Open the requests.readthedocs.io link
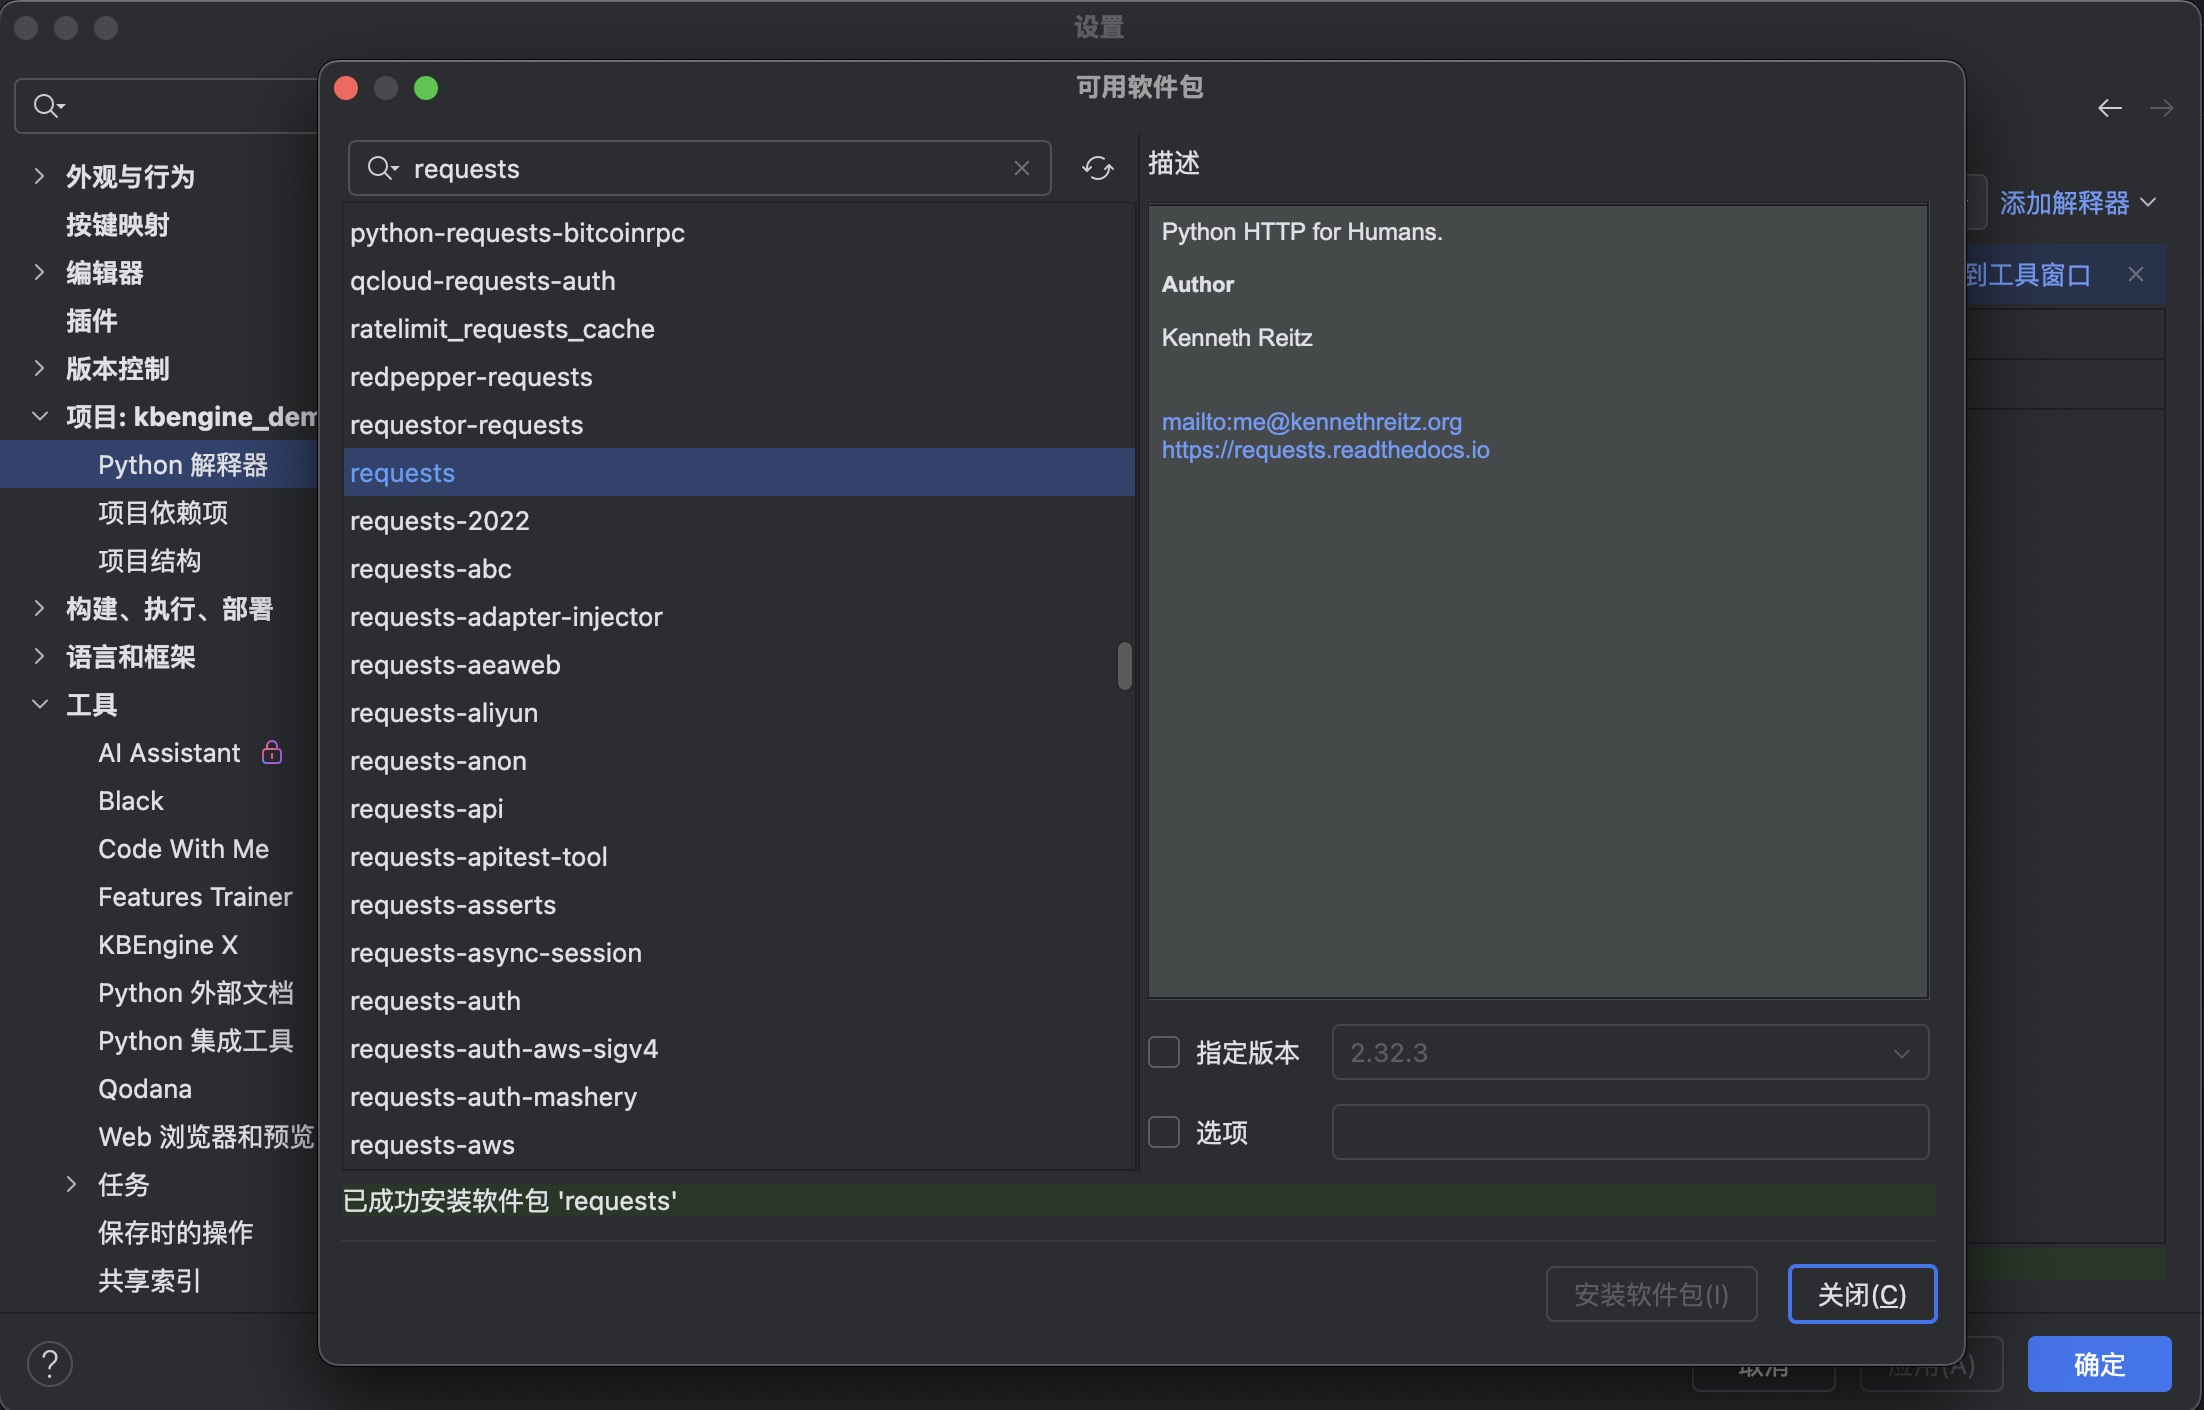Image resolution: width=2204 pixels, height=1410 pixels. 1325,450
